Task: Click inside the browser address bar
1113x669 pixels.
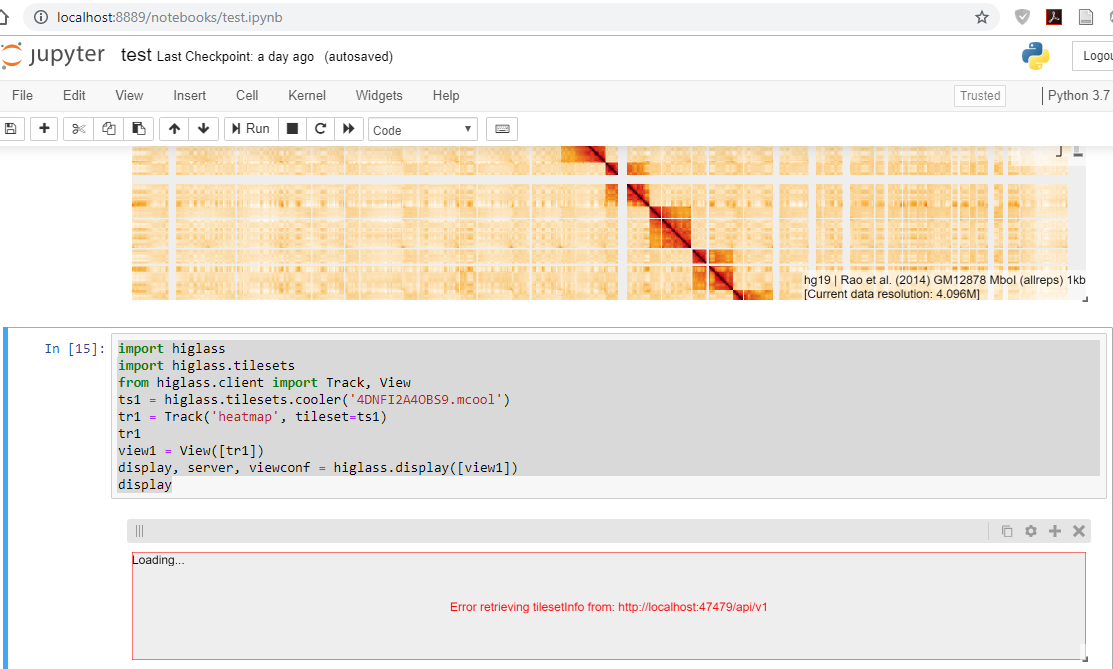Action: [200, 17]
